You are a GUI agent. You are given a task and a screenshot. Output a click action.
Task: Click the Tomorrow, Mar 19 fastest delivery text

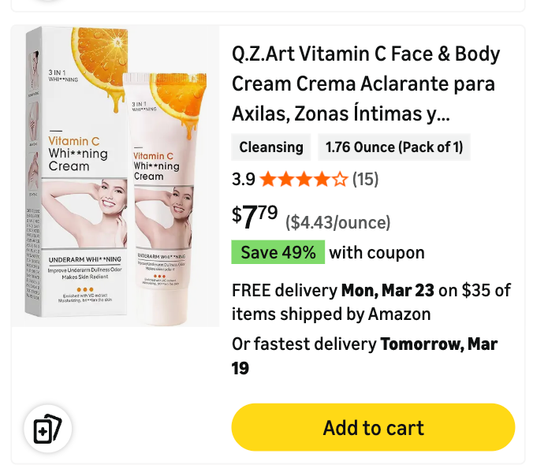[x=365, y=356]
